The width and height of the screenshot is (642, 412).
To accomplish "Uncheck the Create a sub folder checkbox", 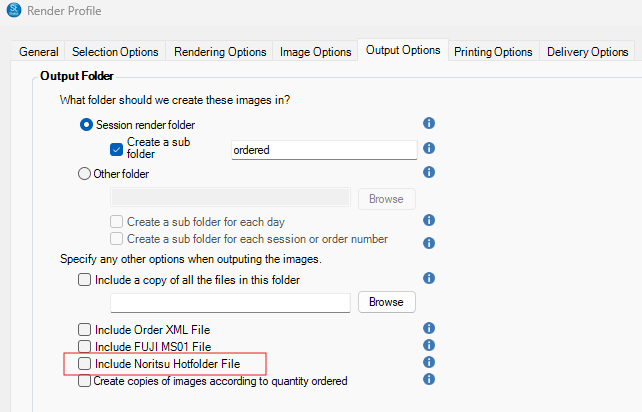I will click(116, 149).
